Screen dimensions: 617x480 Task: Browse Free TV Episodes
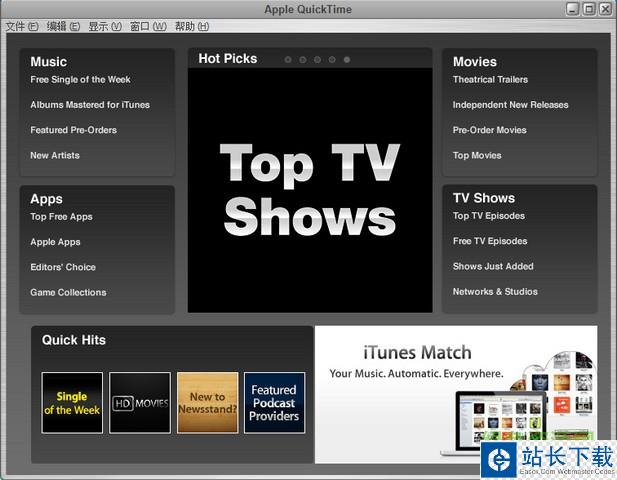click(x=490, y=241)
